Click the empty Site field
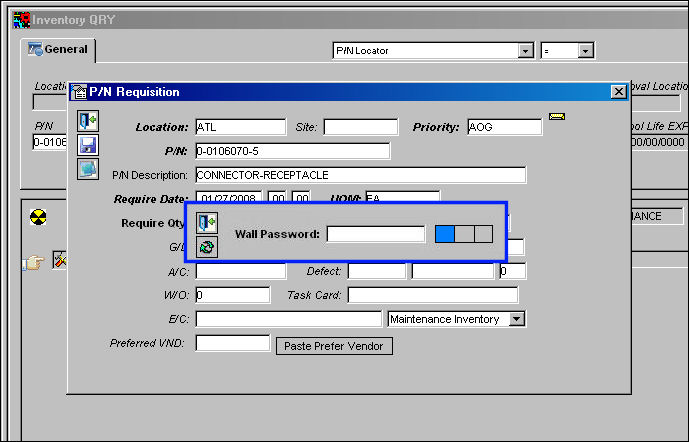689x442 pixels. point(361,127)
